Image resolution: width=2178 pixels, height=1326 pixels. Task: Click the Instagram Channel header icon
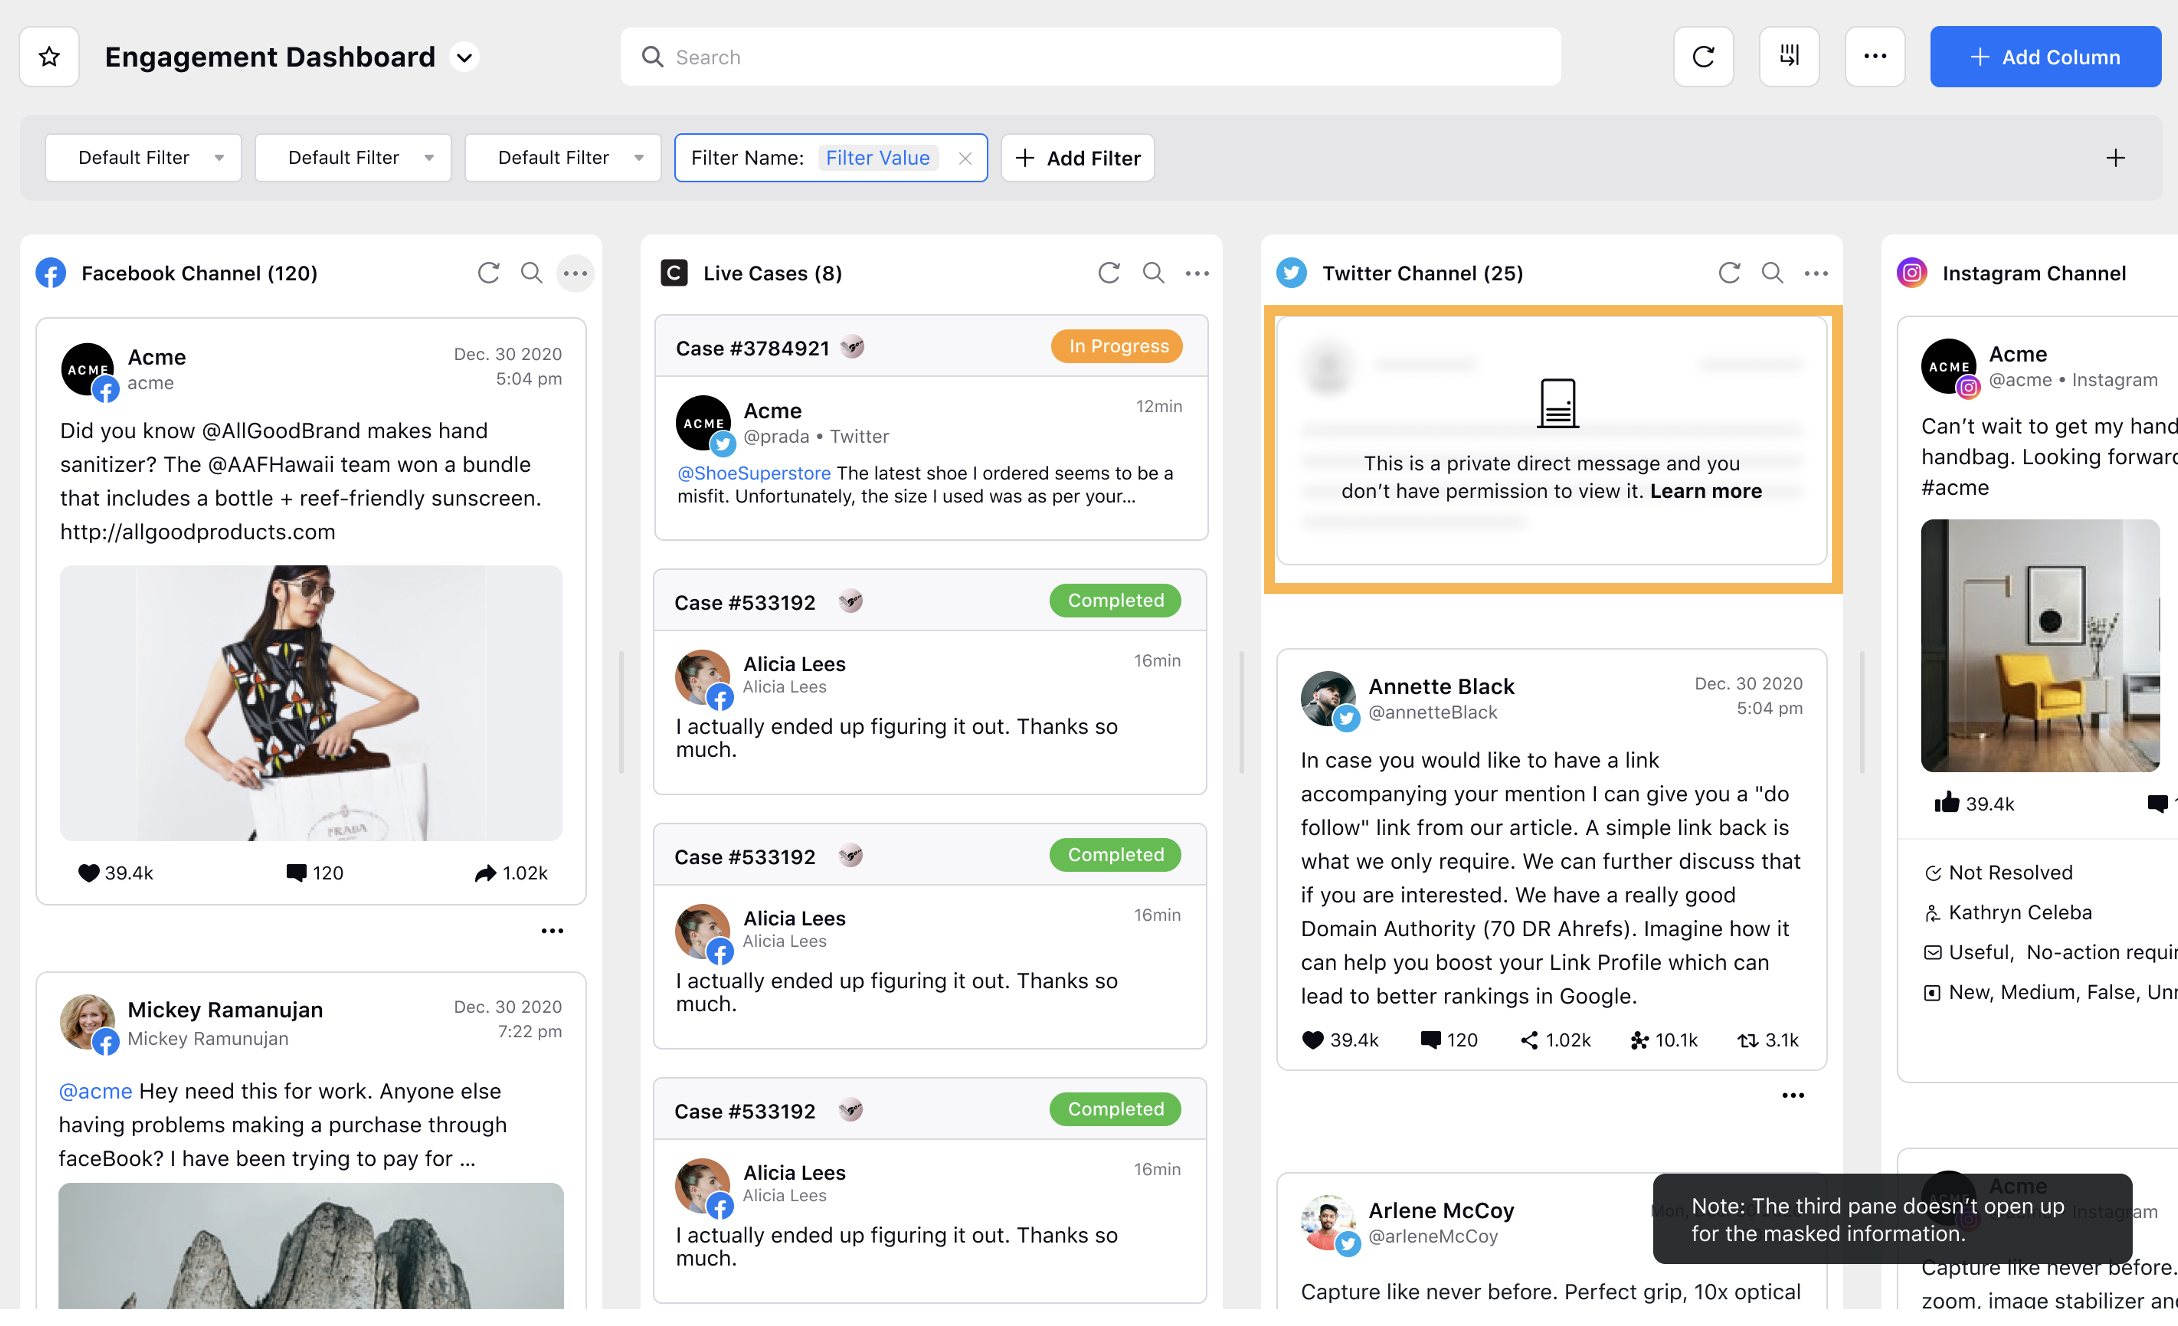[x=1912, y=273]
